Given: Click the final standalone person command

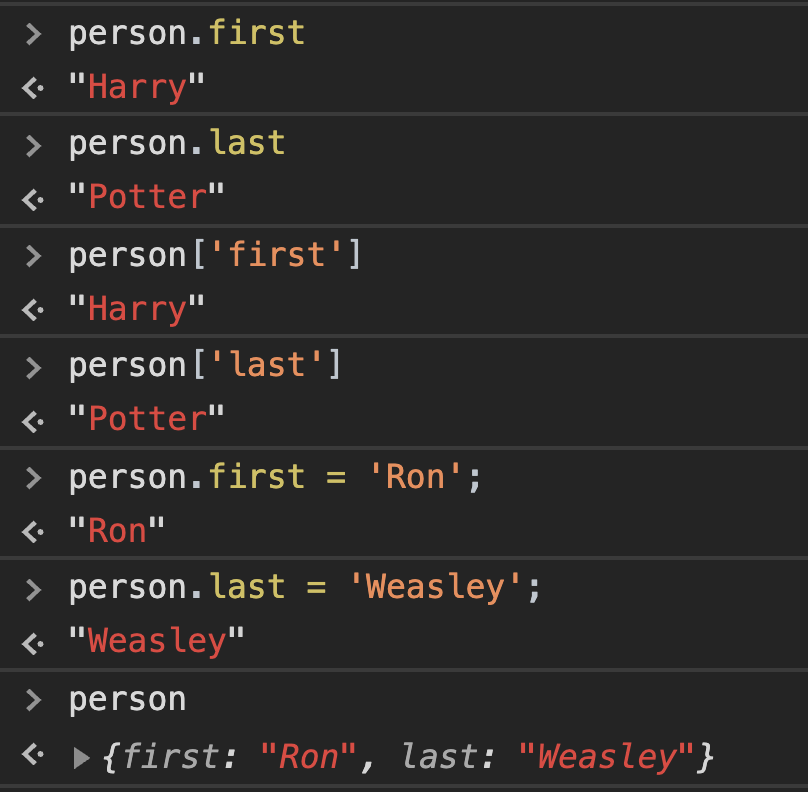Looking at the screenshot, I should pyautogui.click(x=127, y=699).
